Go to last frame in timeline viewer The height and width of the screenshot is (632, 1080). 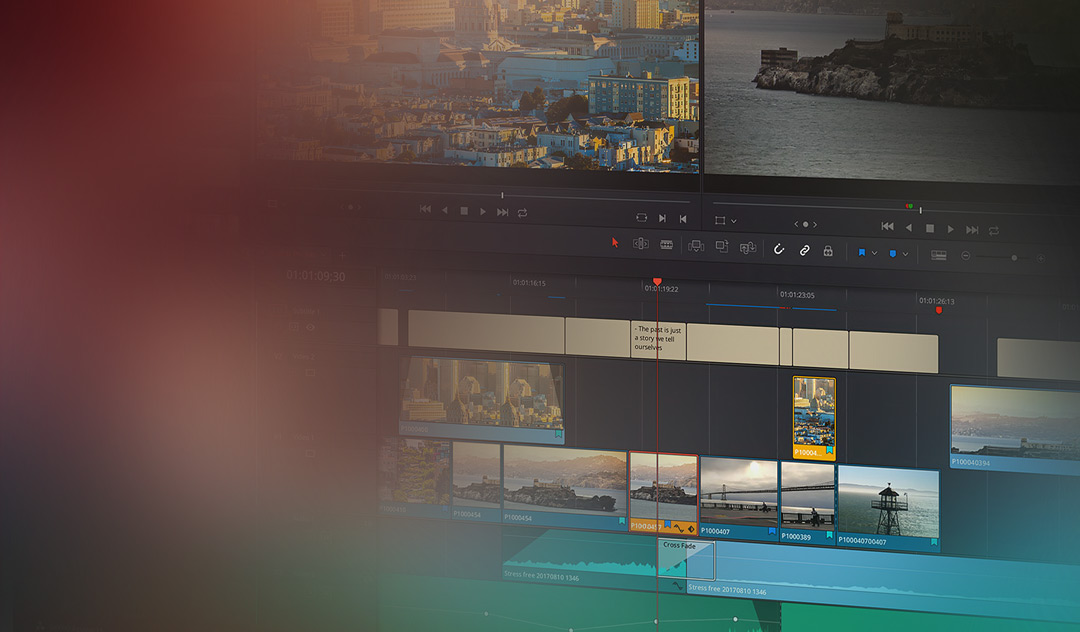click(972, 229)
